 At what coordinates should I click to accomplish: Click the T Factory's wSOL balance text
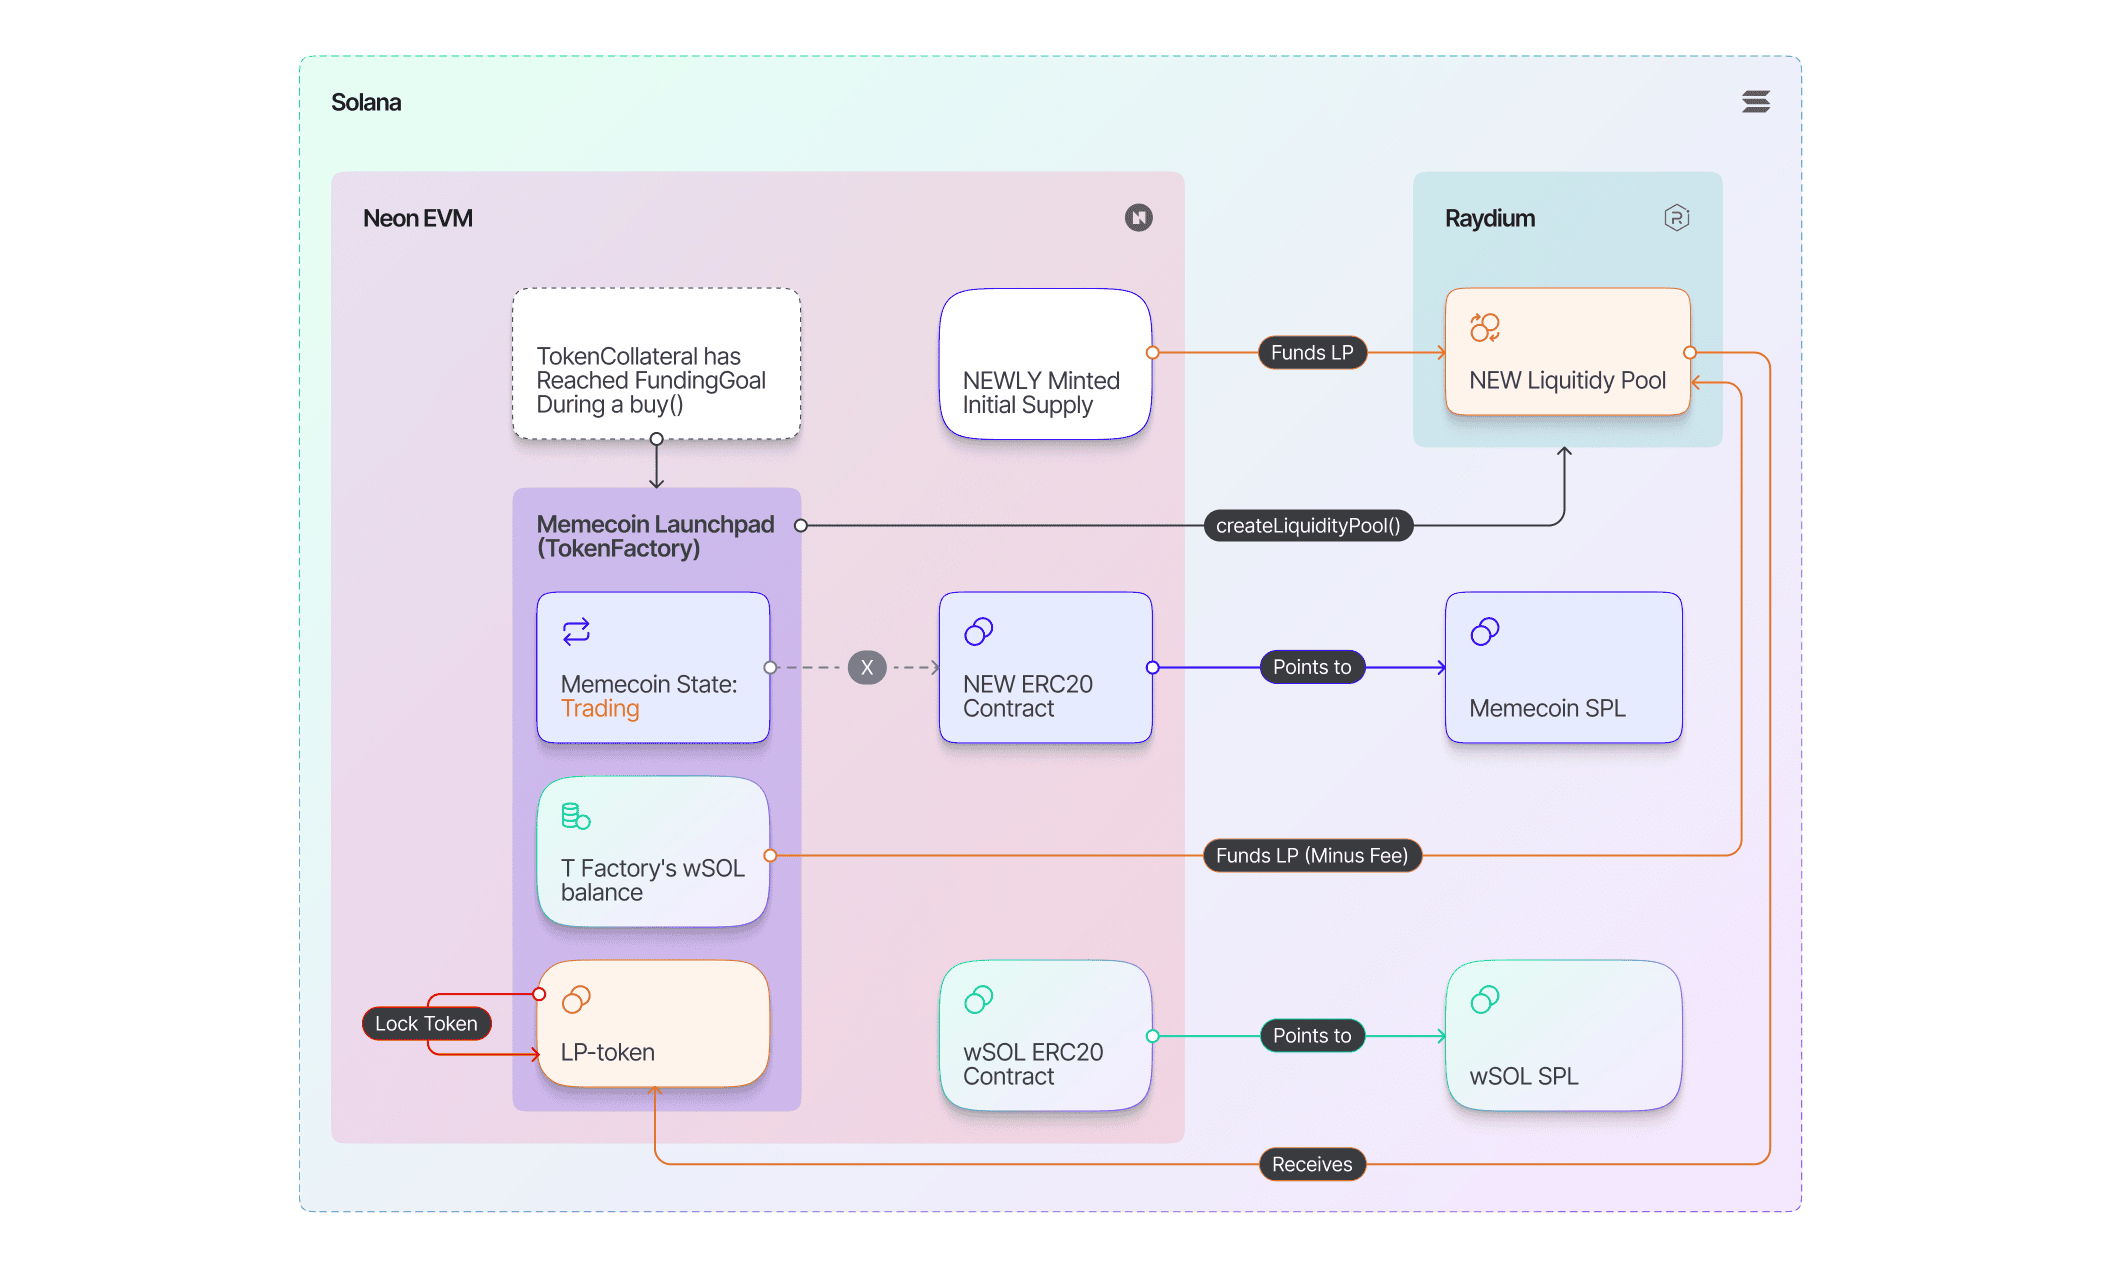point(653,880)
